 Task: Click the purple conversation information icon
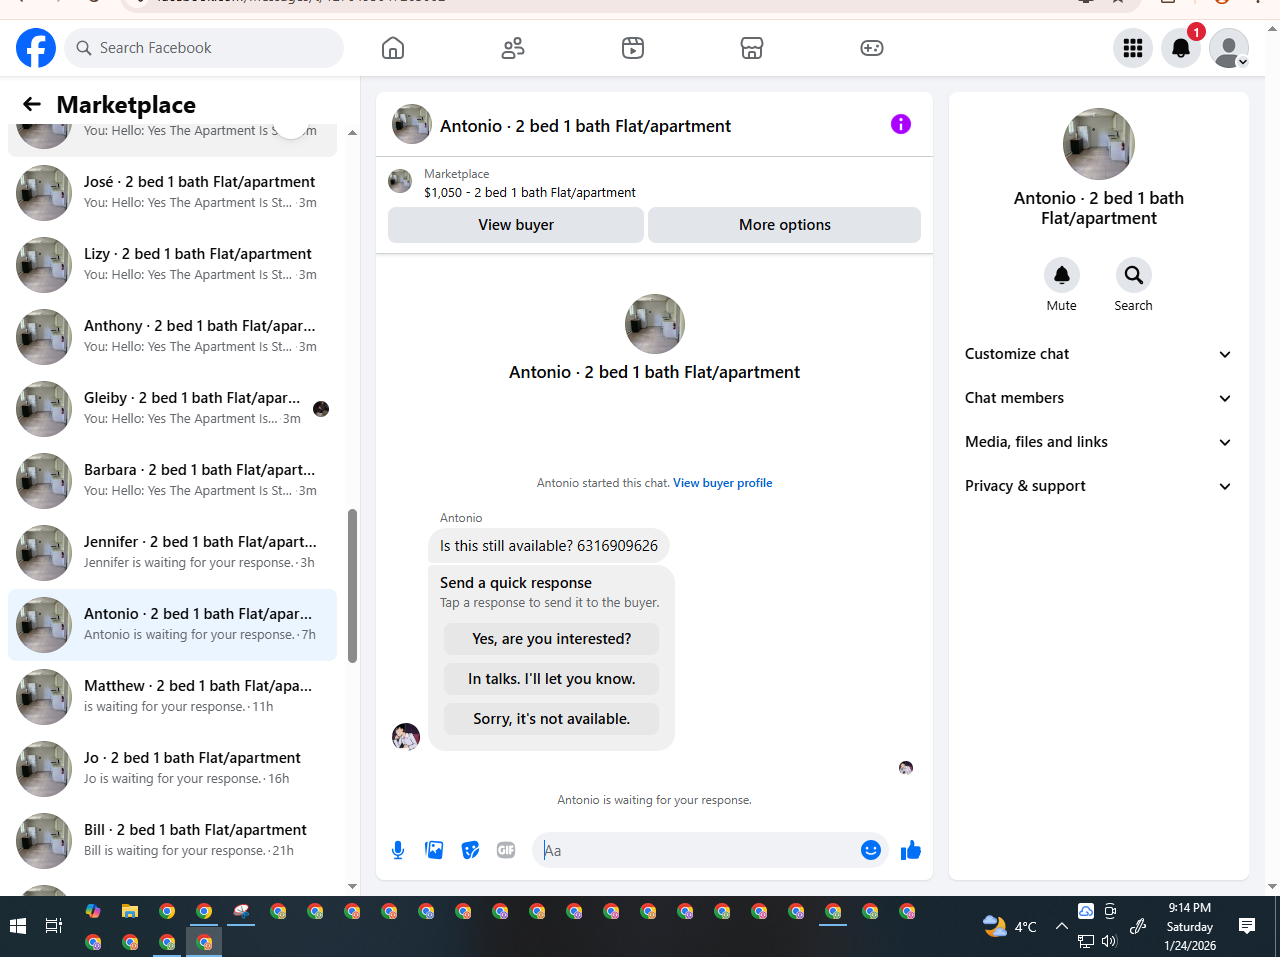point(901,124)
